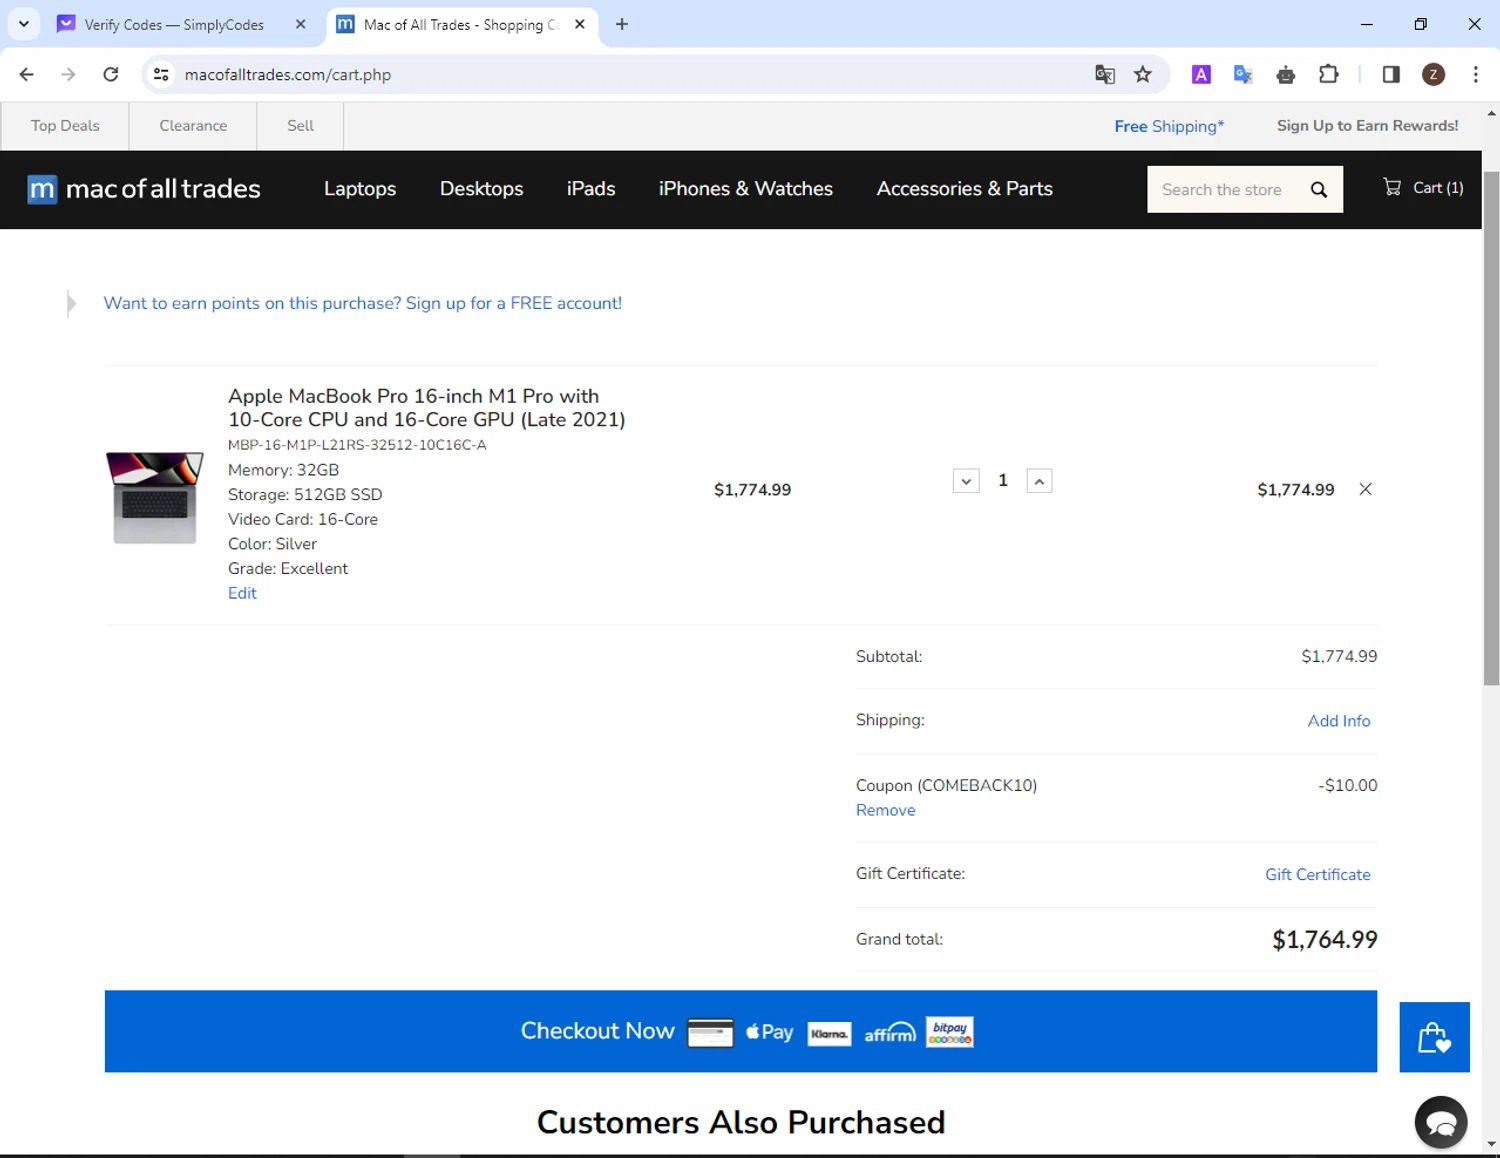The image size is (1500, 1158).
Task: Click the MacBook Pro product title
Action: 426,408
